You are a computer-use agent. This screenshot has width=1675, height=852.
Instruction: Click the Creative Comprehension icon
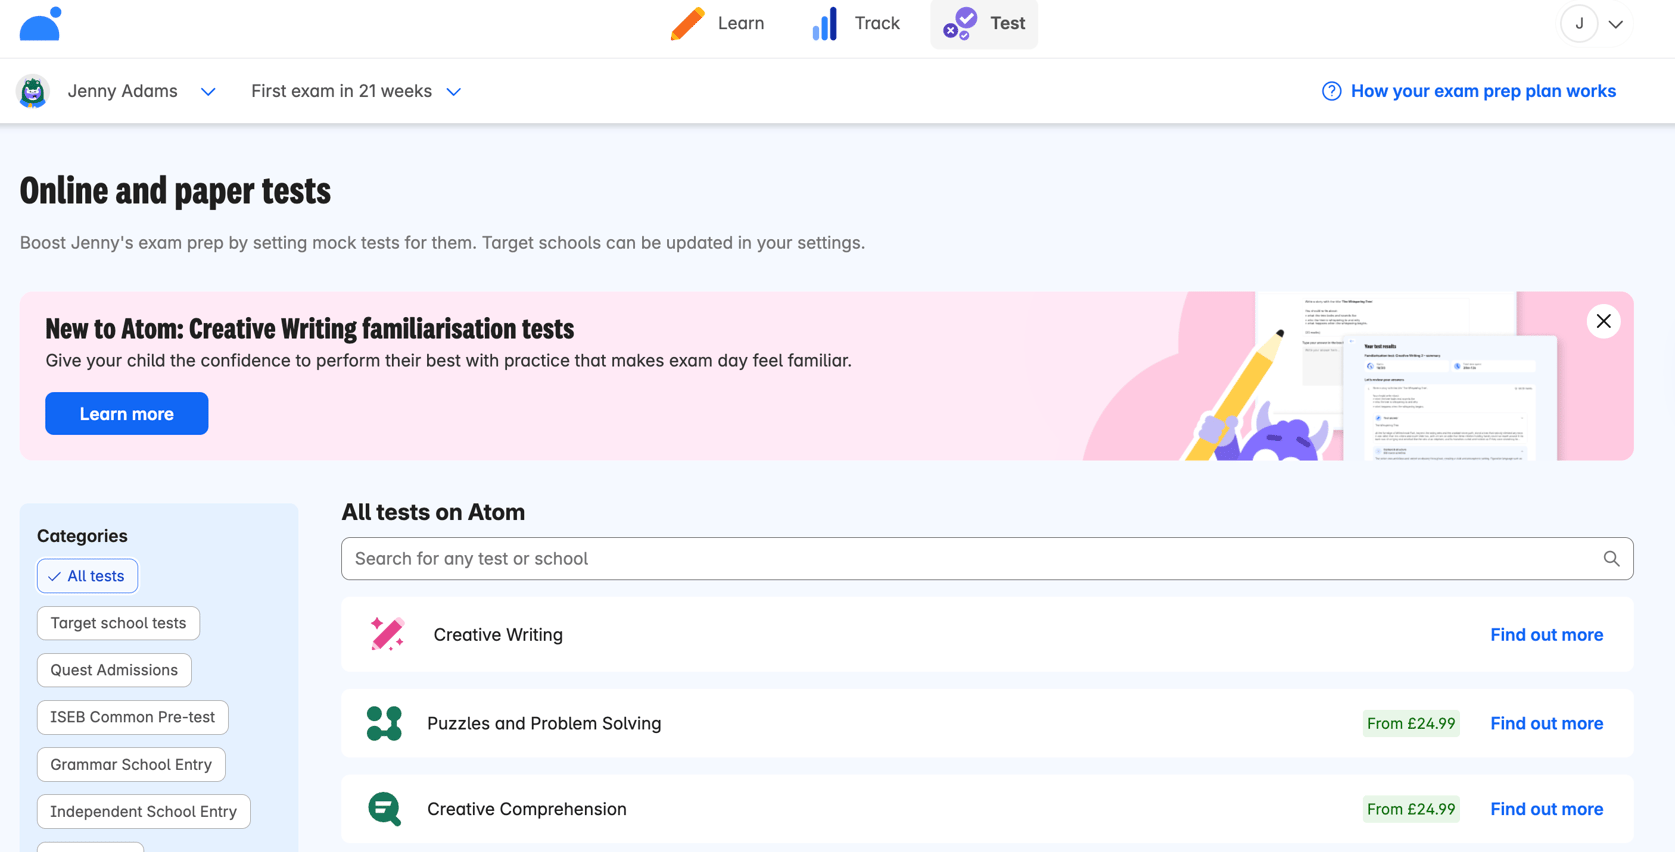[384, 809]
